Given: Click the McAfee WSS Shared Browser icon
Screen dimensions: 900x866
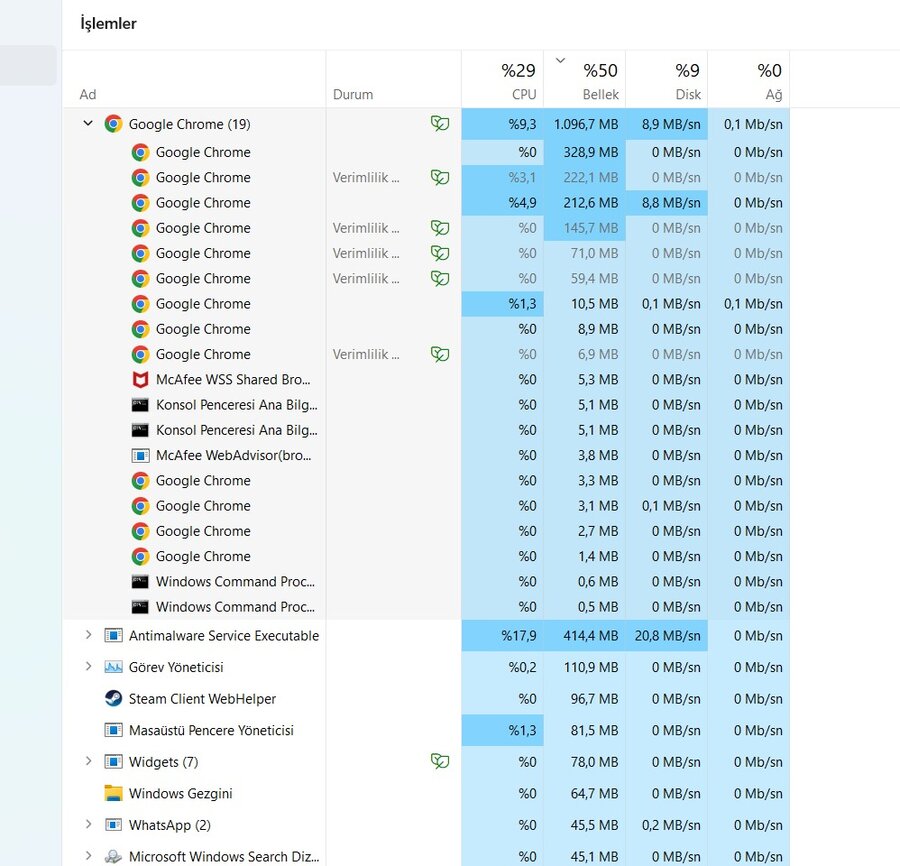Looking at the screenshot, I should point(140,380).
